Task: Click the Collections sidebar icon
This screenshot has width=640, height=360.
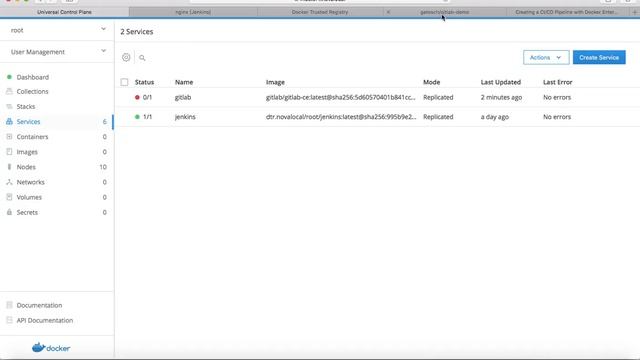Action: [x=9, y=91]
